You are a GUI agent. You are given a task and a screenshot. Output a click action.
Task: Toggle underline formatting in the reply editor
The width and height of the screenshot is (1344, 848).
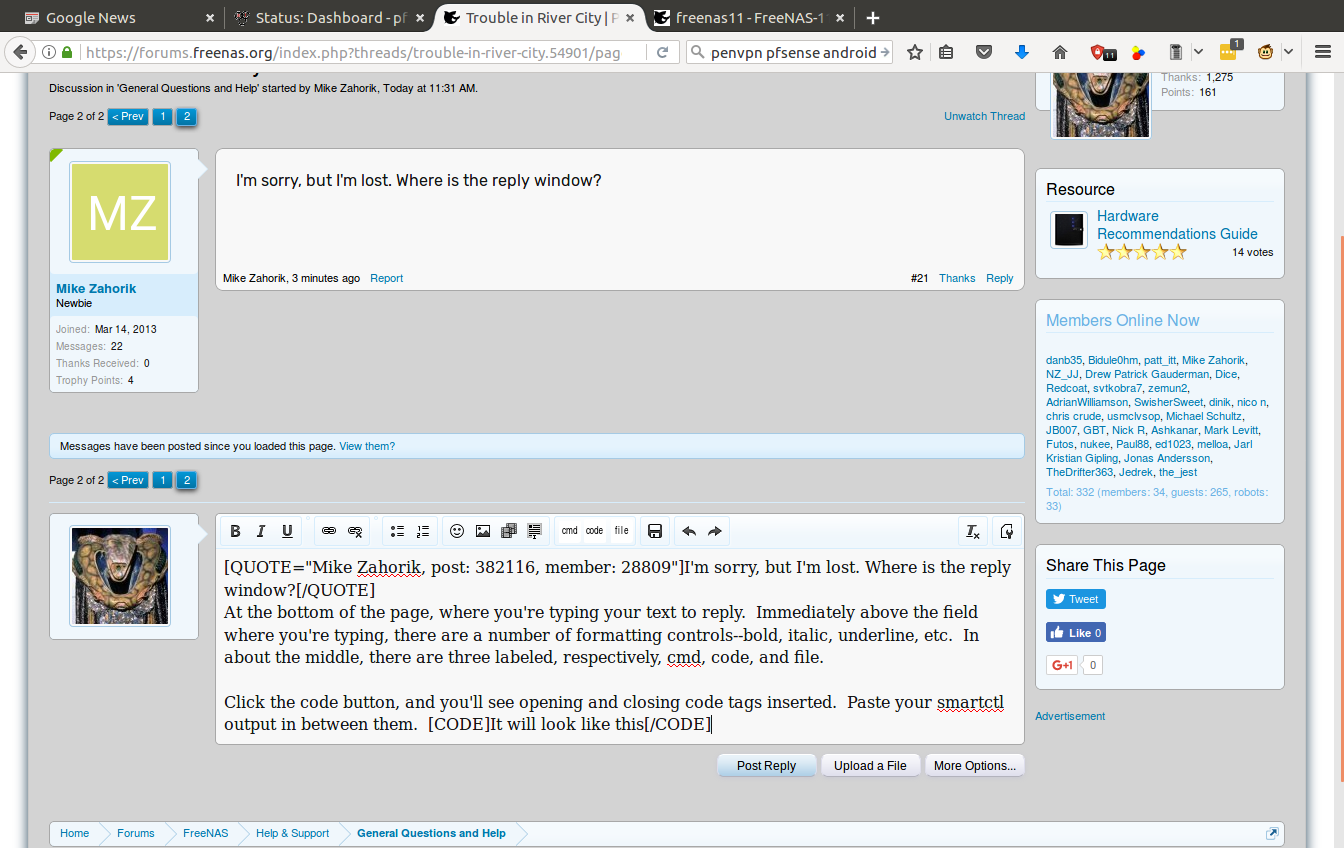(x=287, y=531)
